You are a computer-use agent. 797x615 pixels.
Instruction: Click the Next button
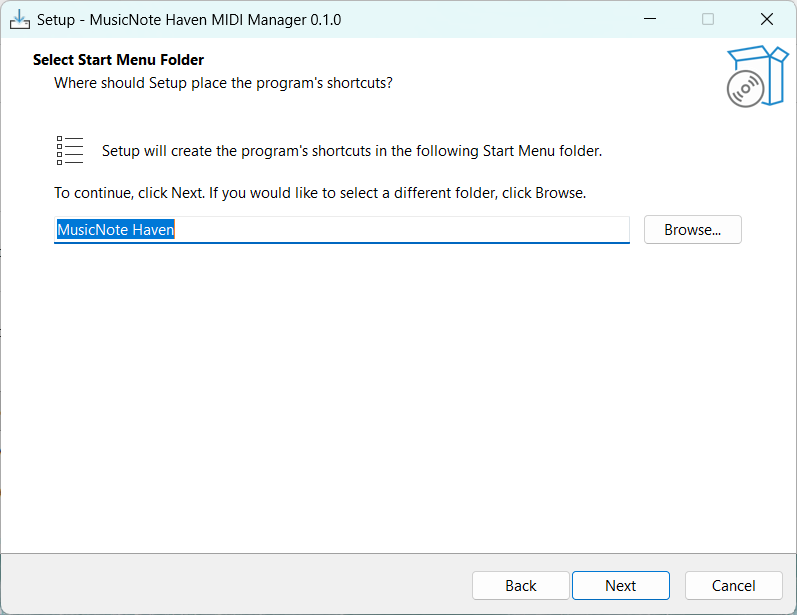tap(621, 586)
